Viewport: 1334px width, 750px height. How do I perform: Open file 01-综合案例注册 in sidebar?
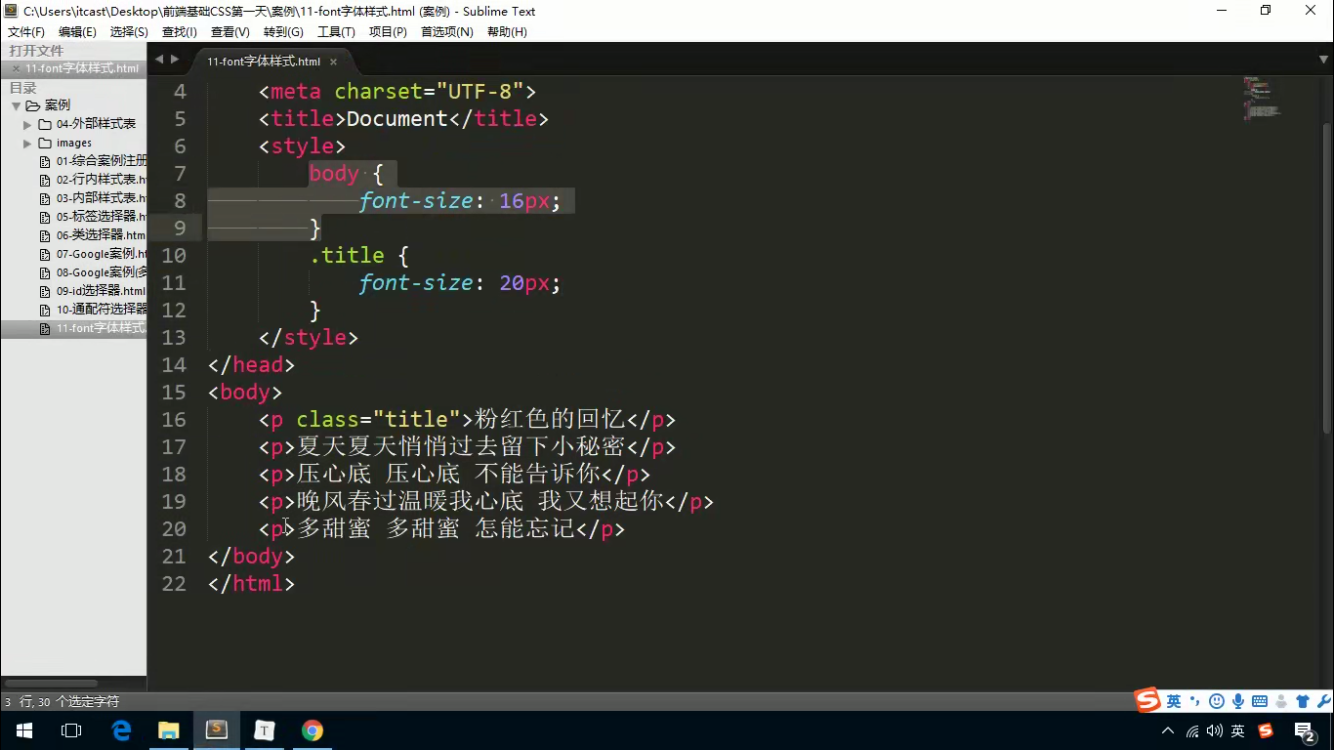[x=101, y=161]
